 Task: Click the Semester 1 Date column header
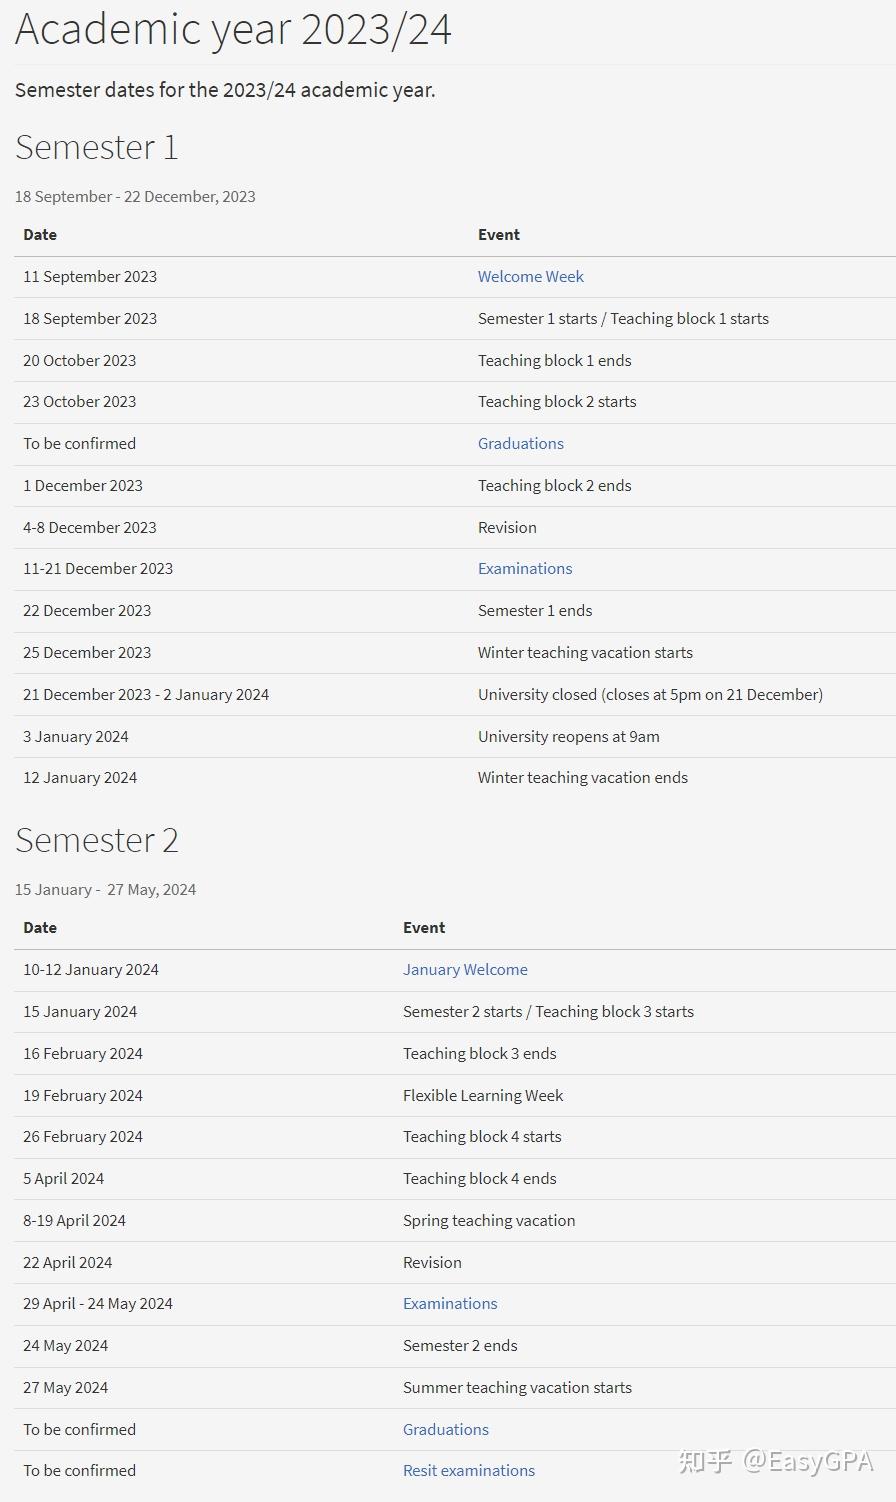tap(40, 235)
